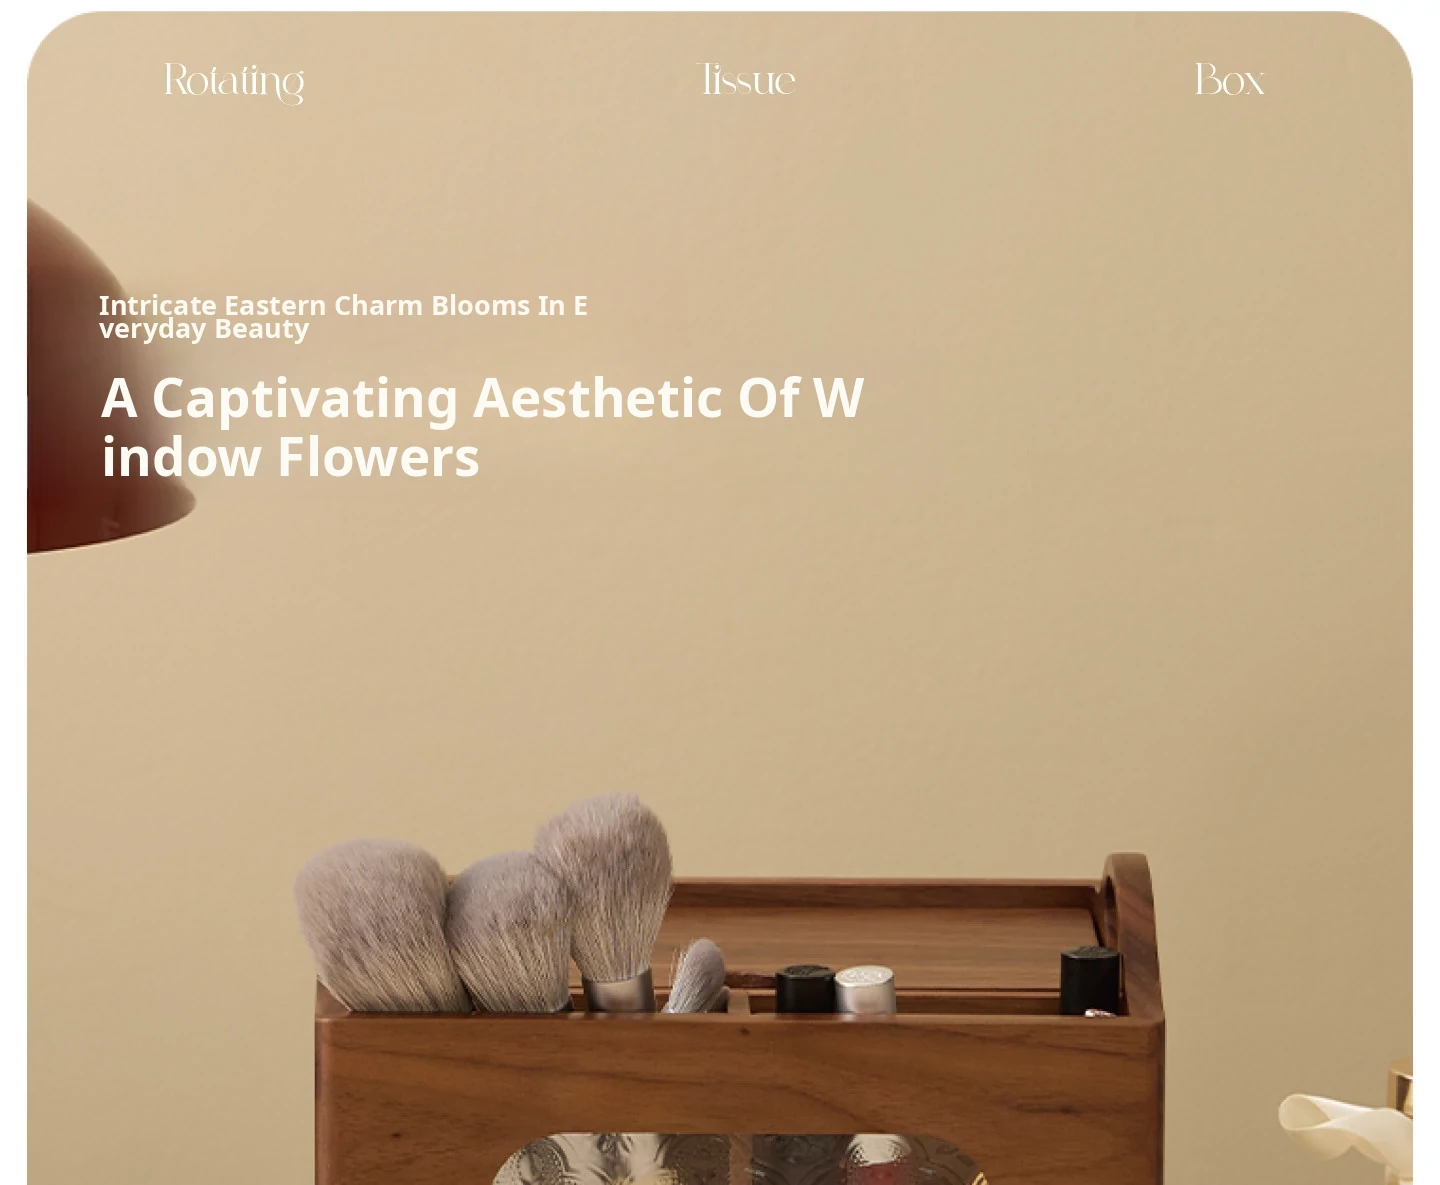Screen dimensions: 1440x1185
Task: Select the "Intricate Eastern Charm" subheading text
Action: [343, 316]
